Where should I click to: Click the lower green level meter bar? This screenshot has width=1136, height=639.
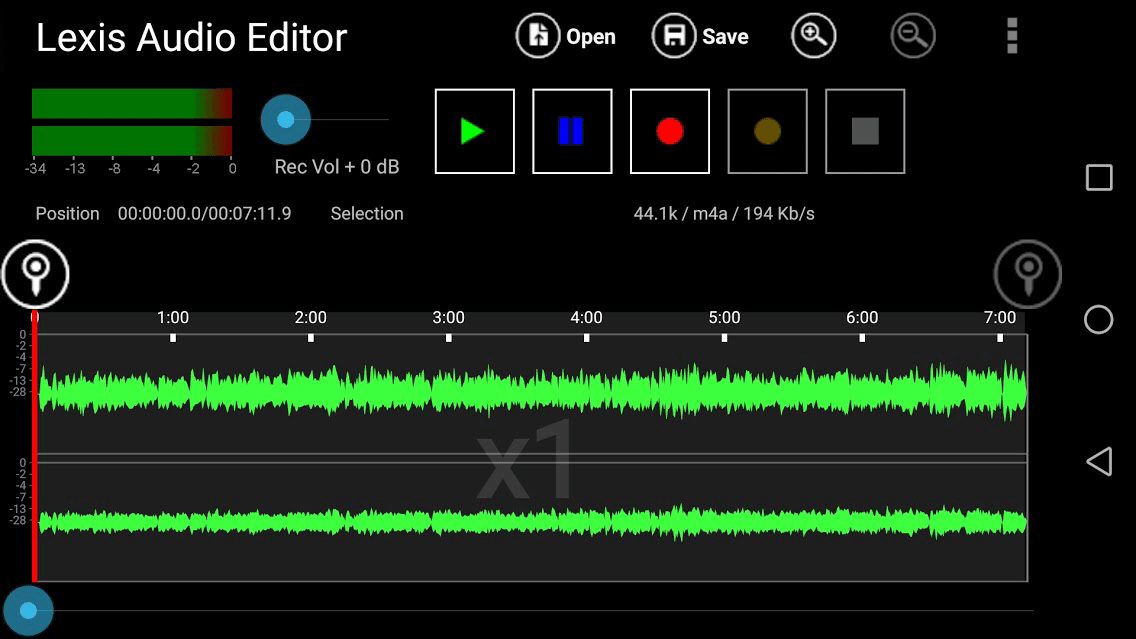(x=132, y=141)
